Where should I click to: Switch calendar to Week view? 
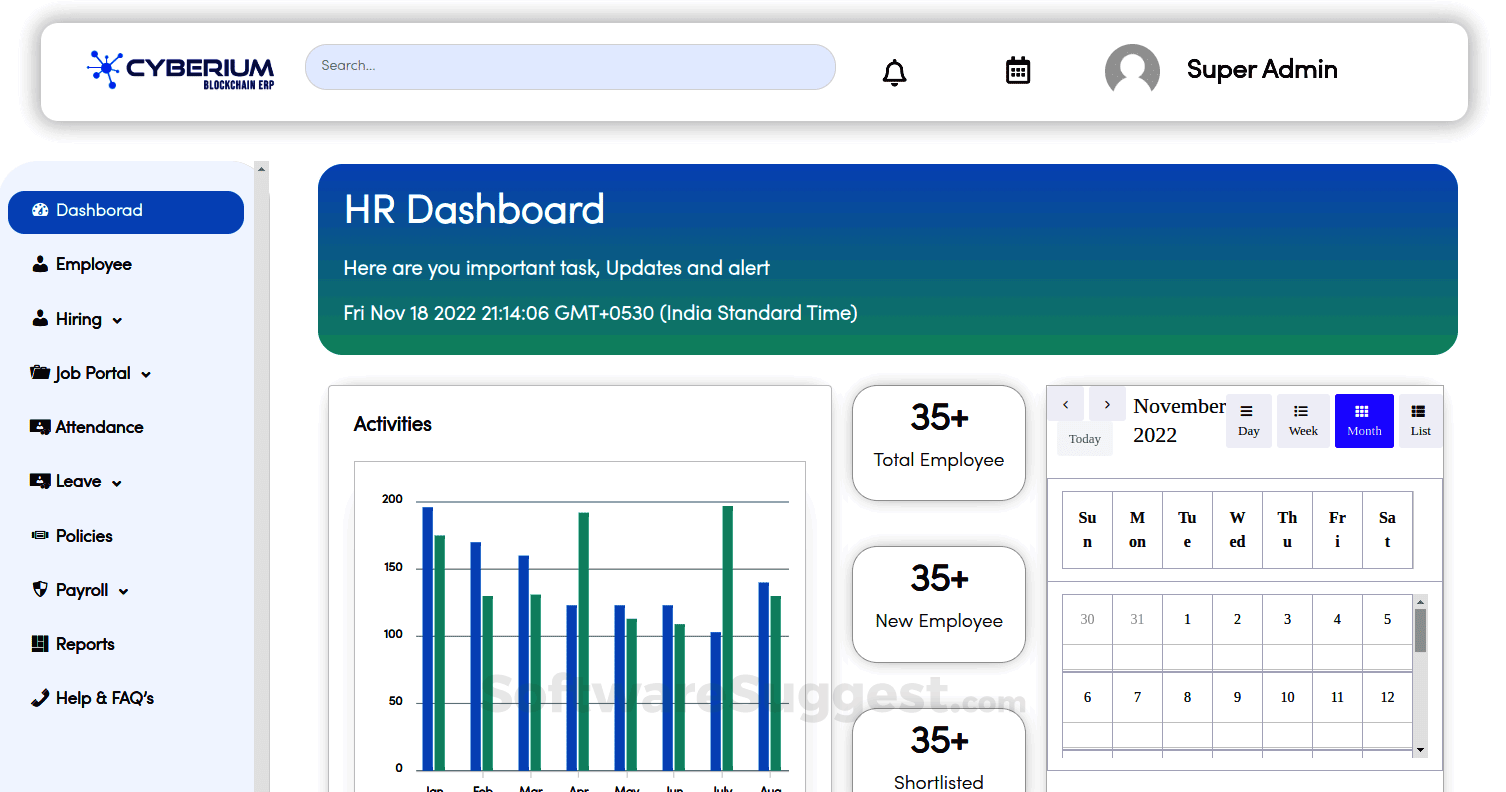click(x=1303, y=420)
